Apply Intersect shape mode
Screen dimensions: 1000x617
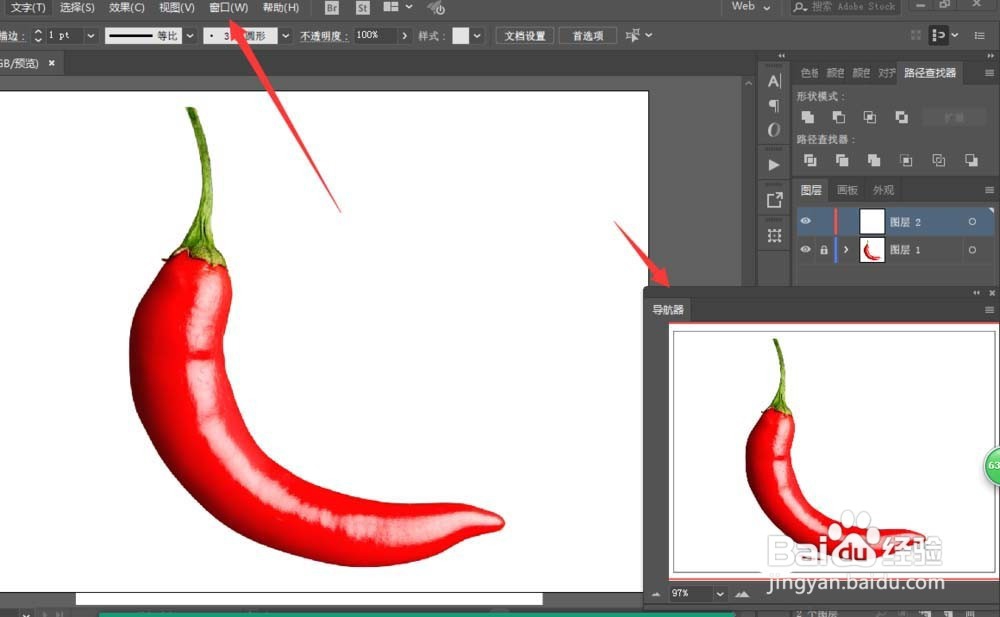pos(870,117)
